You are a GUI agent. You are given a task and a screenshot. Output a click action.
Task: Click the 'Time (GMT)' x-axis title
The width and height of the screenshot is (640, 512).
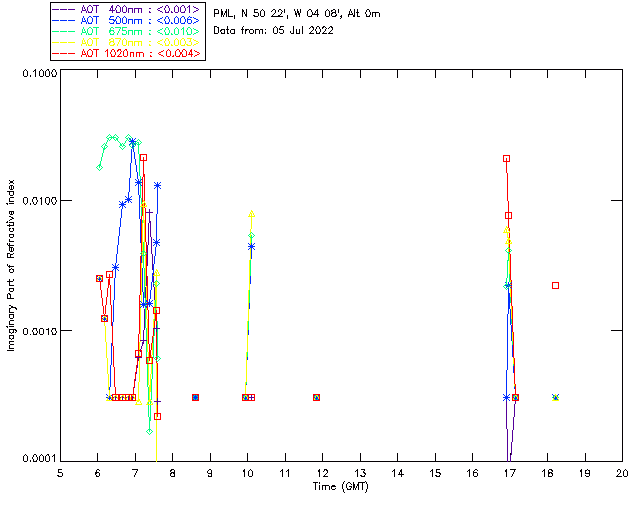(341, 486)
